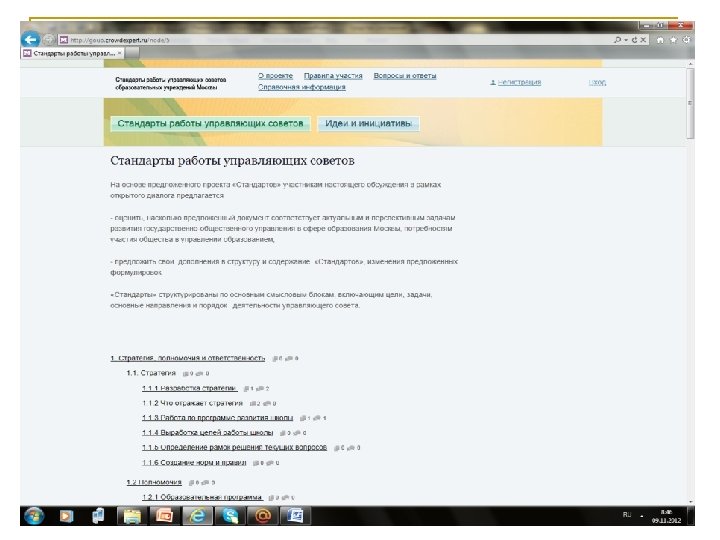Click the refresh icon in address bar

coord(635,40)
